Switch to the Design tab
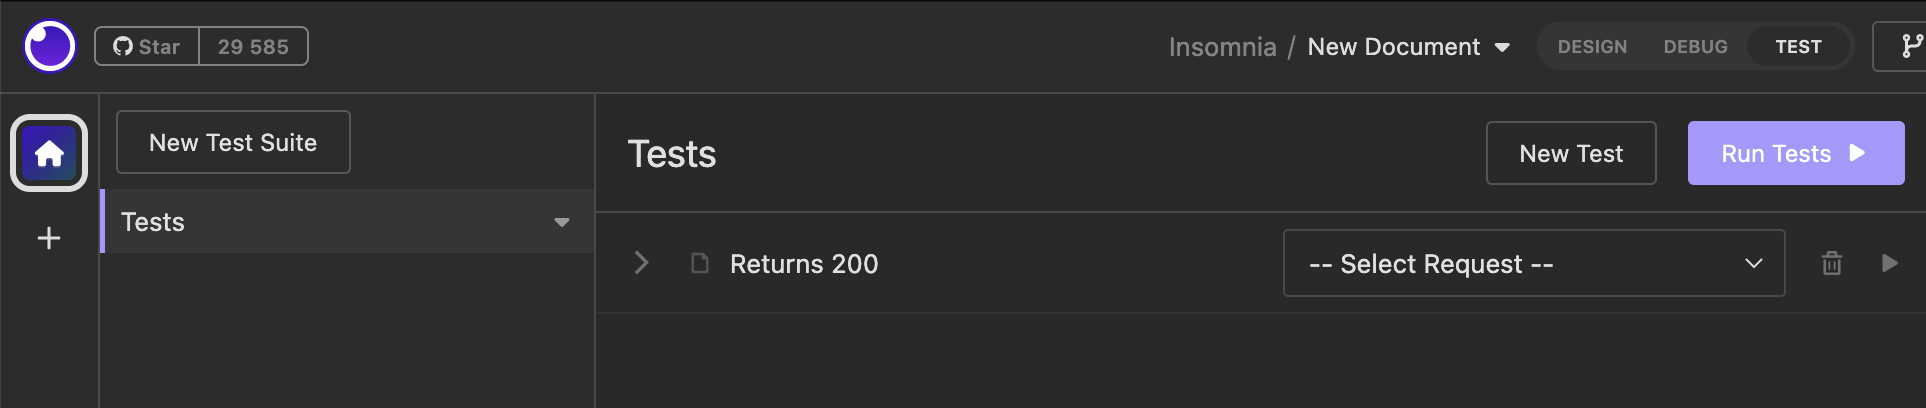The image size is (1926, 408). pyautogui.click(x=1592, y=47)
